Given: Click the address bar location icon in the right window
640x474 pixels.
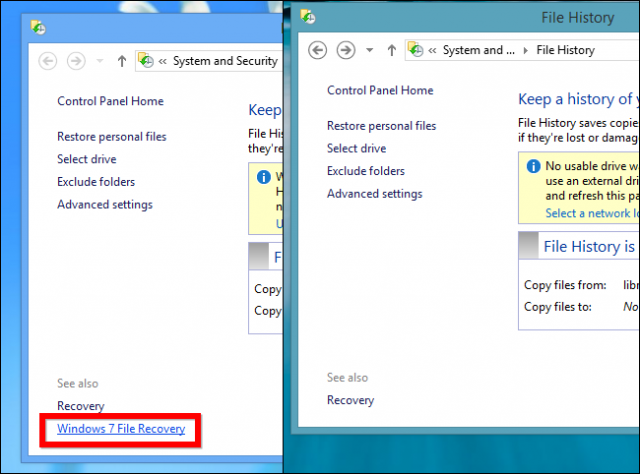Looking at the screenshot, I should tap(416, 50).
